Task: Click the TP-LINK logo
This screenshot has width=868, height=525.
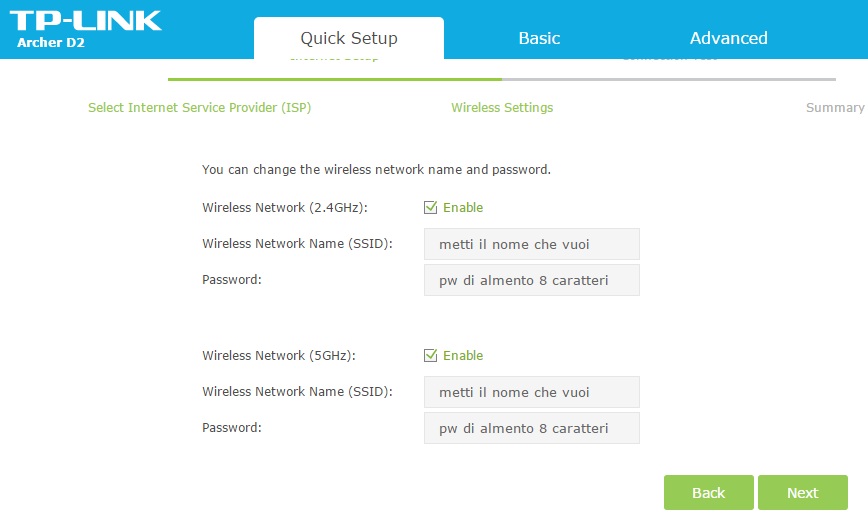Action: (89, 20)
